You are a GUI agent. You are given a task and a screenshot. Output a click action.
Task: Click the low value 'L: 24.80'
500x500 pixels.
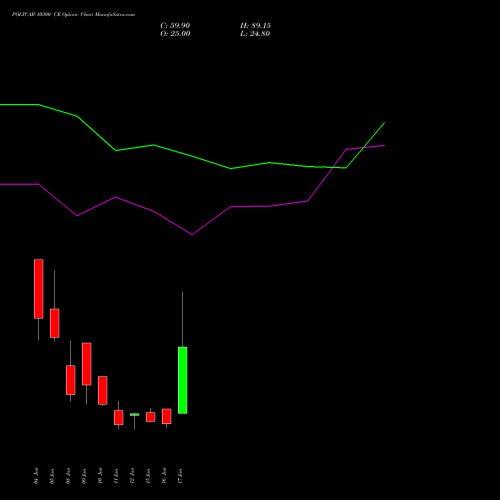pyautogui.click(x=255, y=34)
